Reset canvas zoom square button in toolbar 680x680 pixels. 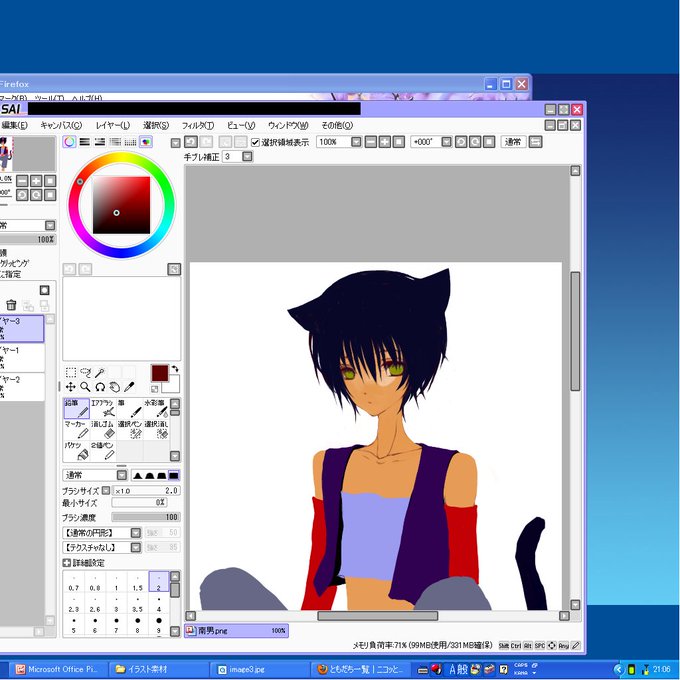pos(399,142)
